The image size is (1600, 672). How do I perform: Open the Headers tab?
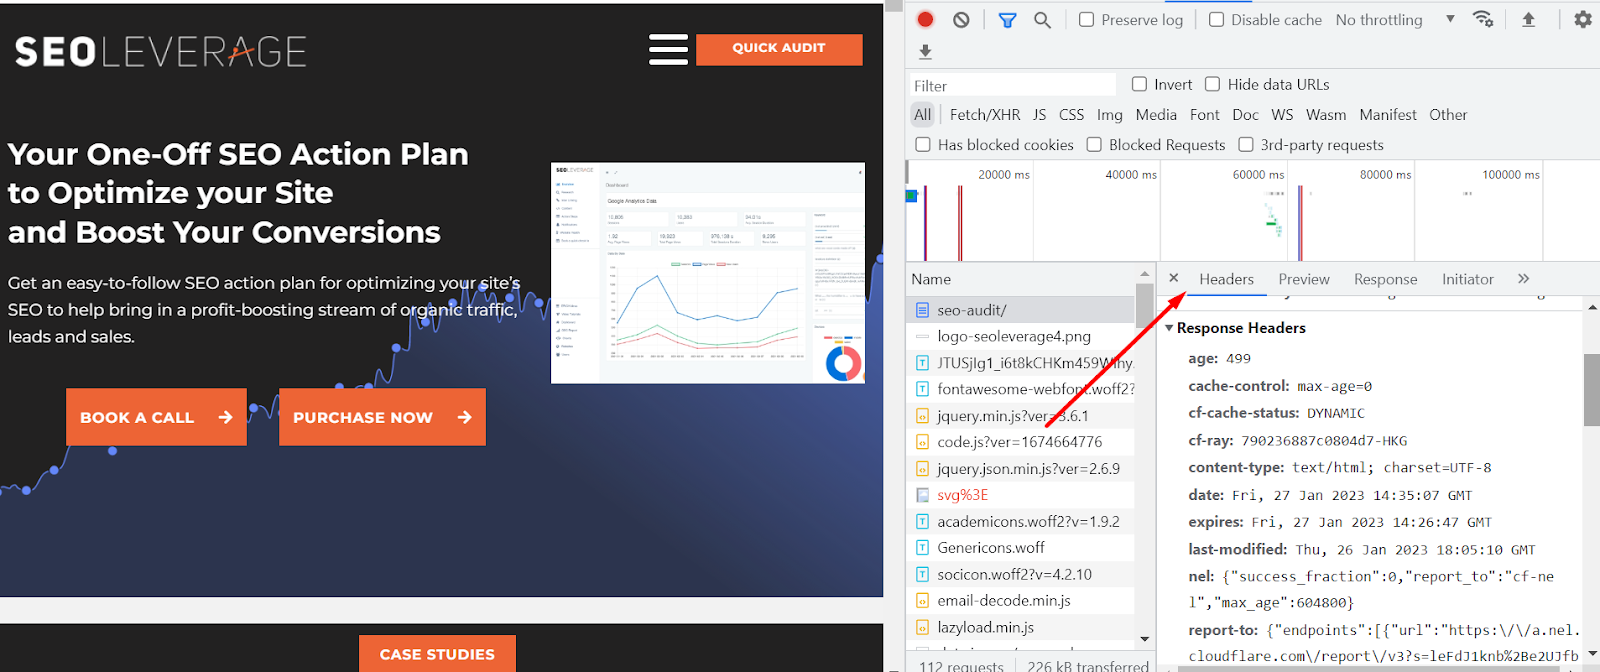pyautogui.click(x=1226, y=279)
